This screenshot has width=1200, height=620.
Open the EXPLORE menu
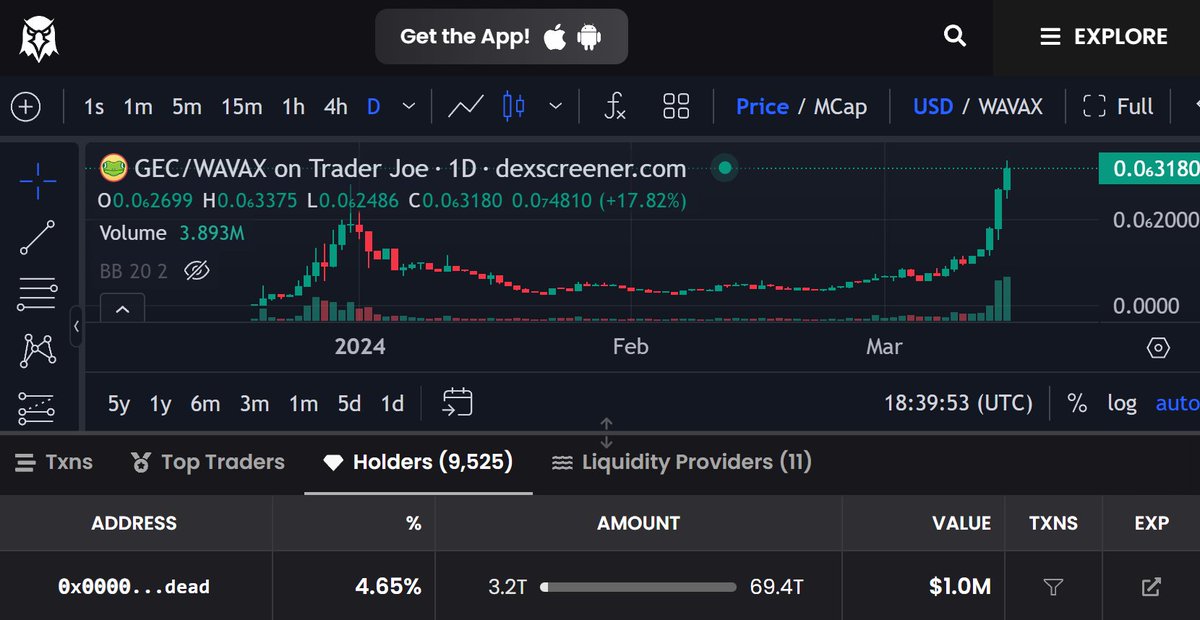pyautogui.click(x=1104, y=37)
